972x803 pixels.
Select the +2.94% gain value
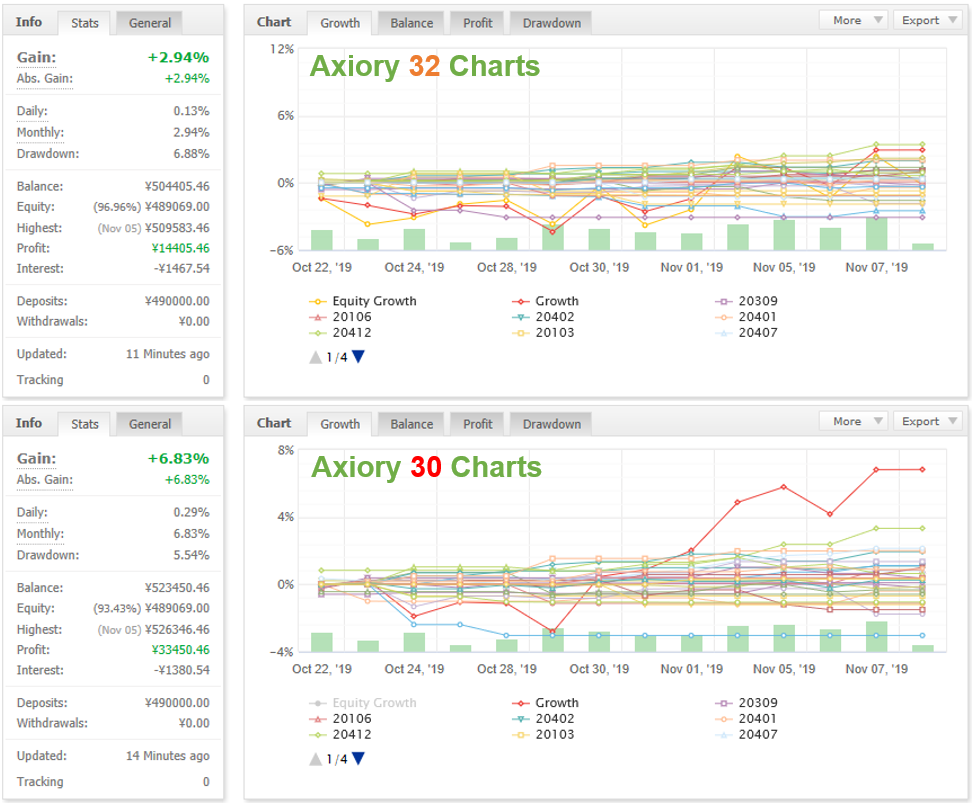point(179,58)
